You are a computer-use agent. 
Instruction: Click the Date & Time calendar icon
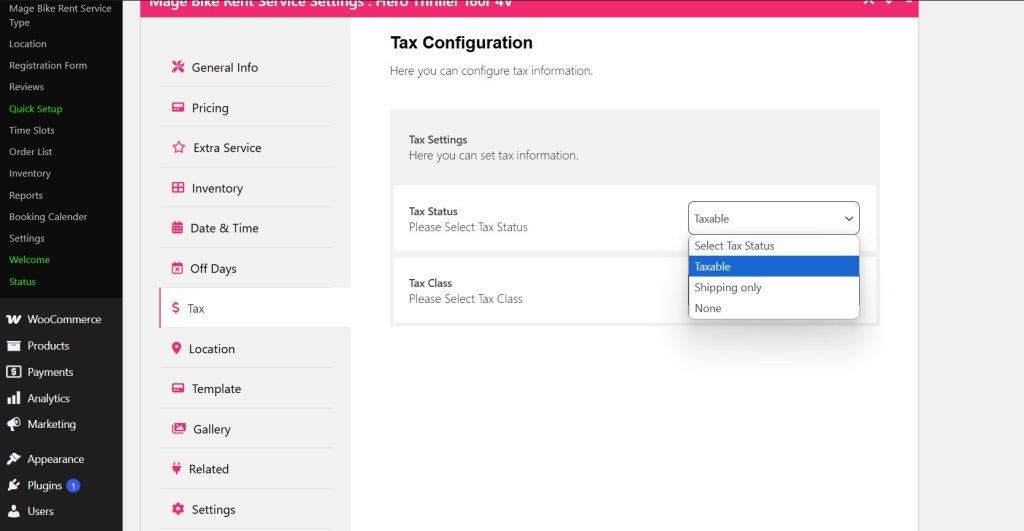[x=178, y=228]
